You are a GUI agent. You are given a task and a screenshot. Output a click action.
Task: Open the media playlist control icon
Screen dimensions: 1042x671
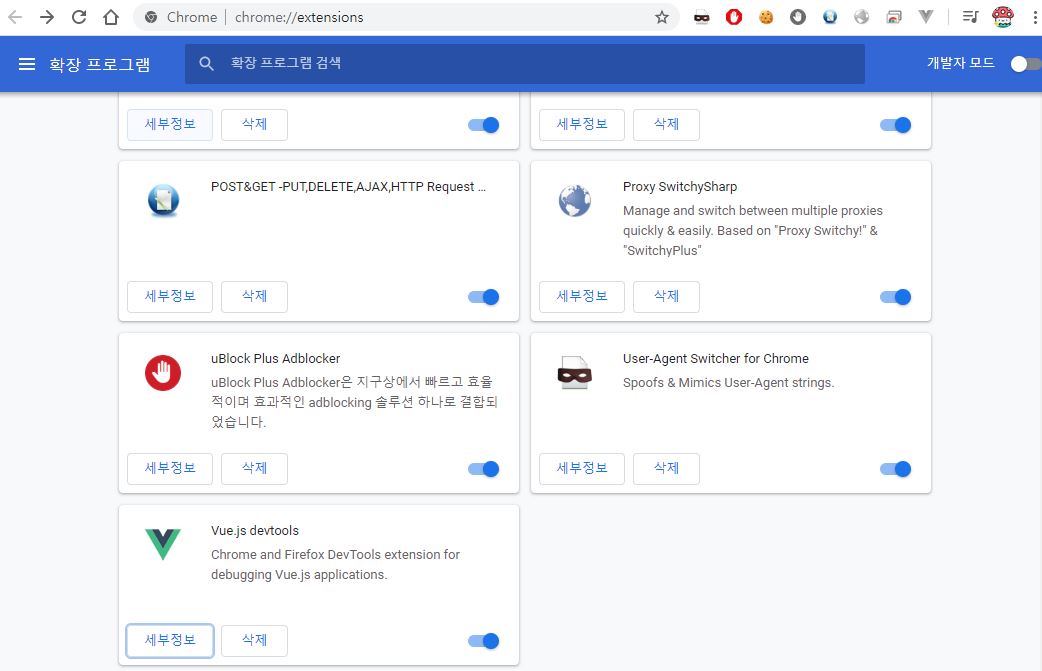971,17
